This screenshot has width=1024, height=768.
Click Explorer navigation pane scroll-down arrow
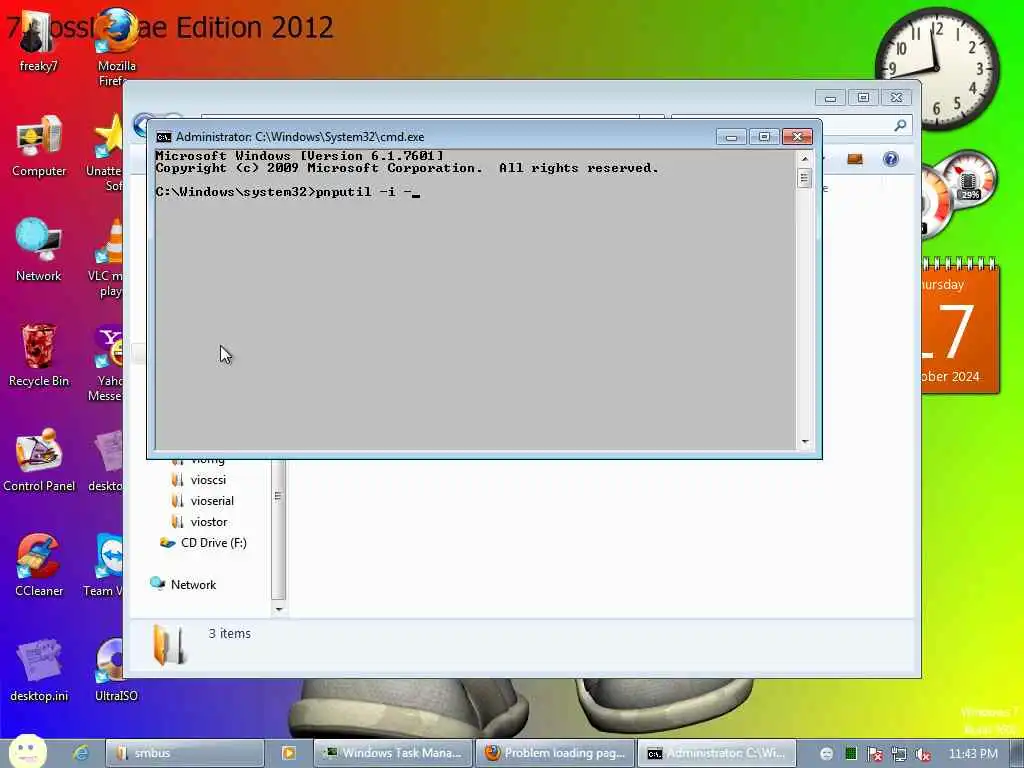[x=279, y=609]
